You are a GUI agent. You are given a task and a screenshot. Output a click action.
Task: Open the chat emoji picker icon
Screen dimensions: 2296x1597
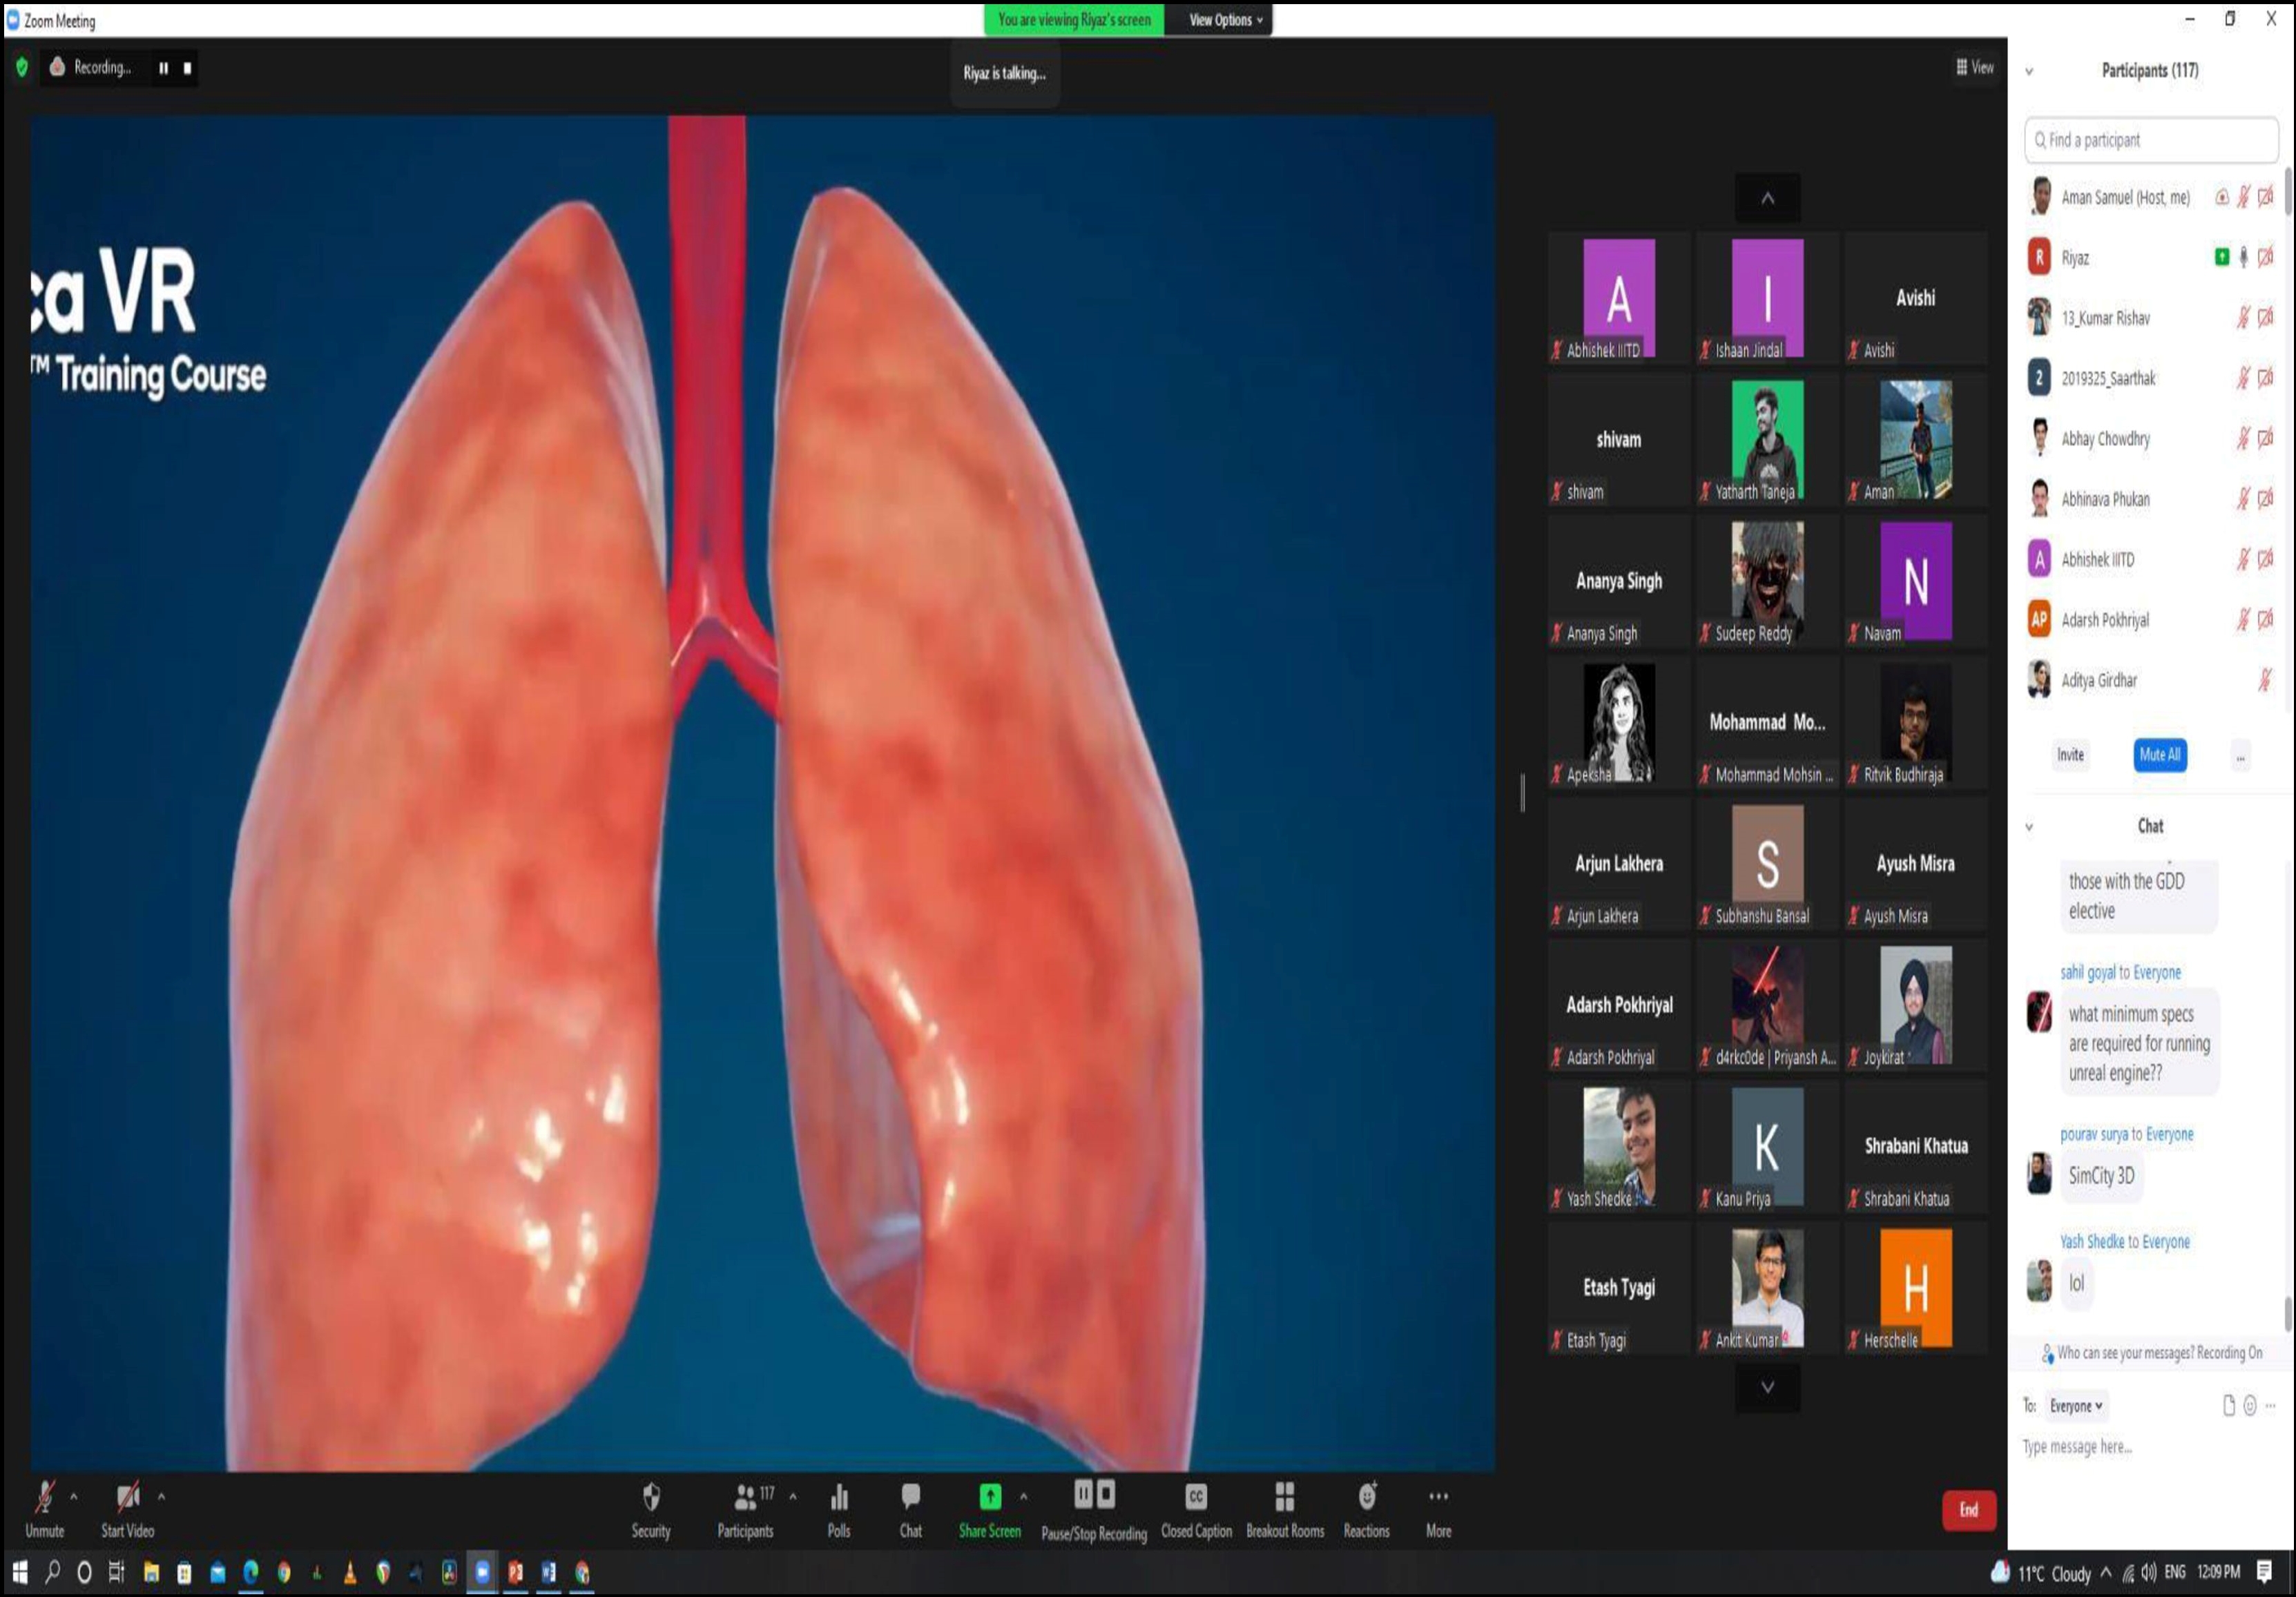pos(2249,1406)
